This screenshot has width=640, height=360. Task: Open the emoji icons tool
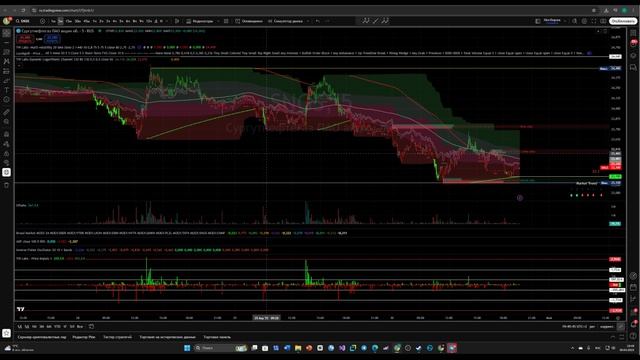[7, 100]
